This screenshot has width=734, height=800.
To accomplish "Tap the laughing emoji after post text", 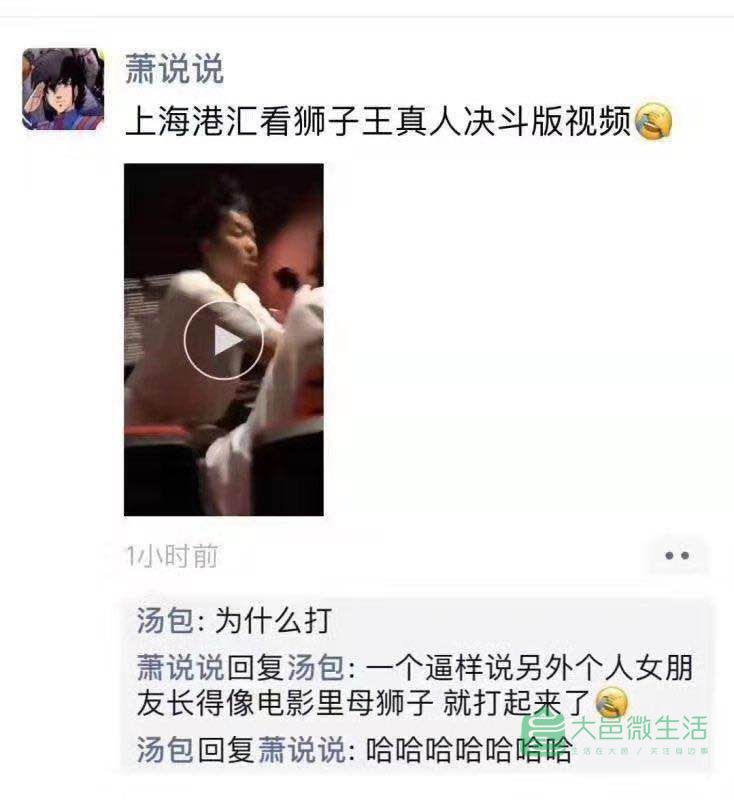I will coord(653,121).
